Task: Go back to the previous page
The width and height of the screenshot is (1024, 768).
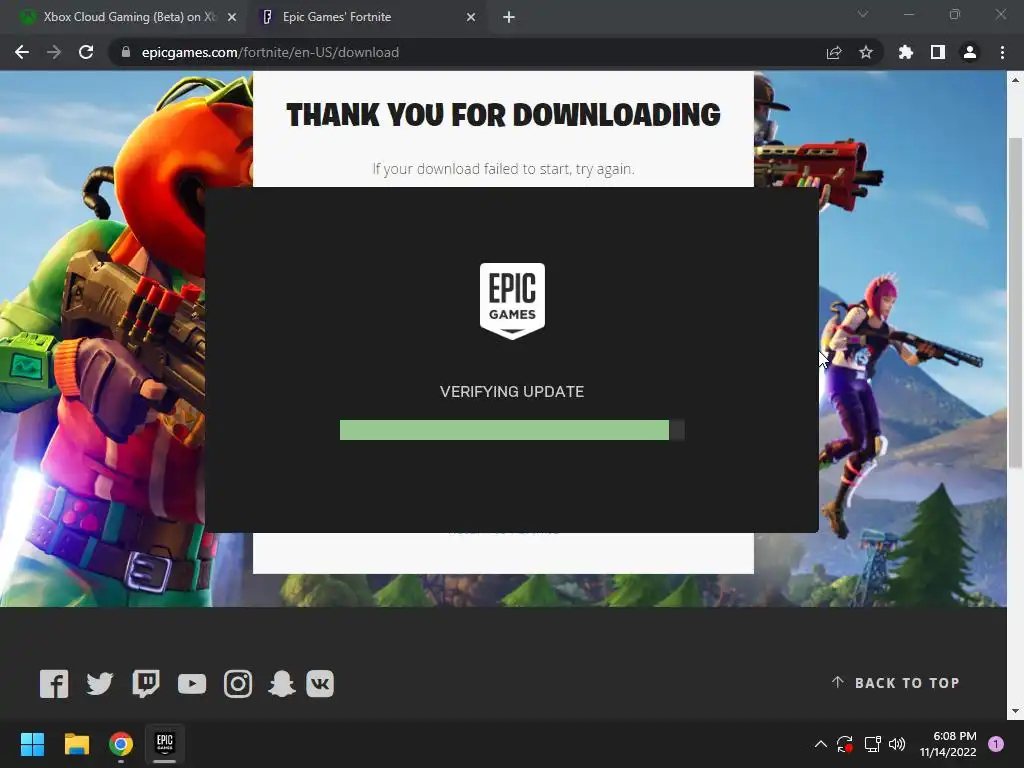Action: [x=22, y=52]
